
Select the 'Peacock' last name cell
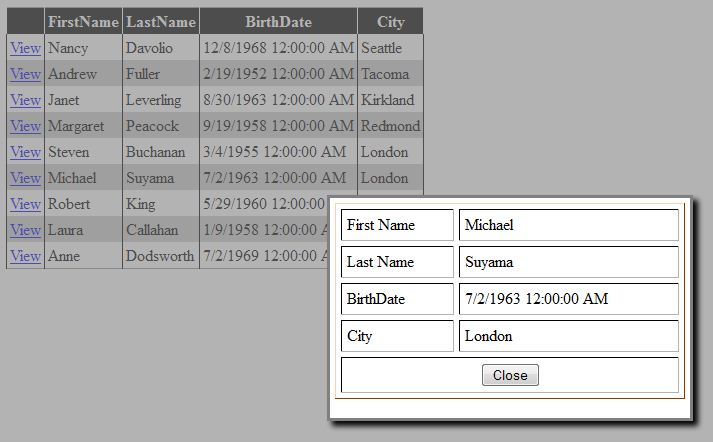[161, 126]
